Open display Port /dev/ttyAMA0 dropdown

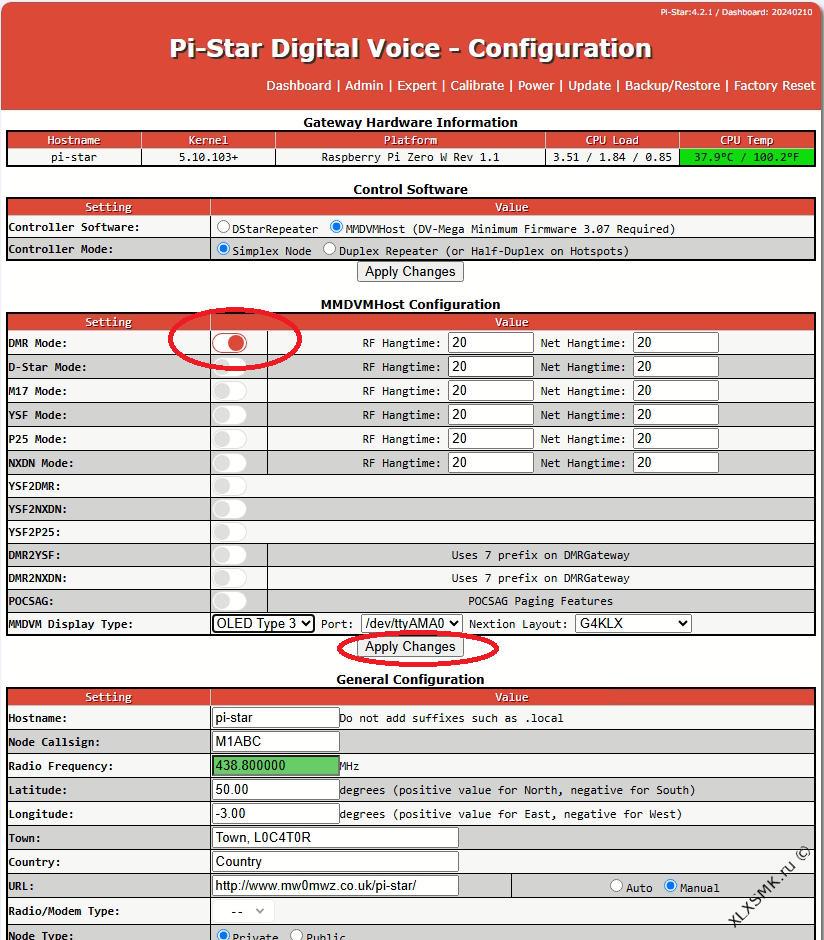tap(411, 623)
